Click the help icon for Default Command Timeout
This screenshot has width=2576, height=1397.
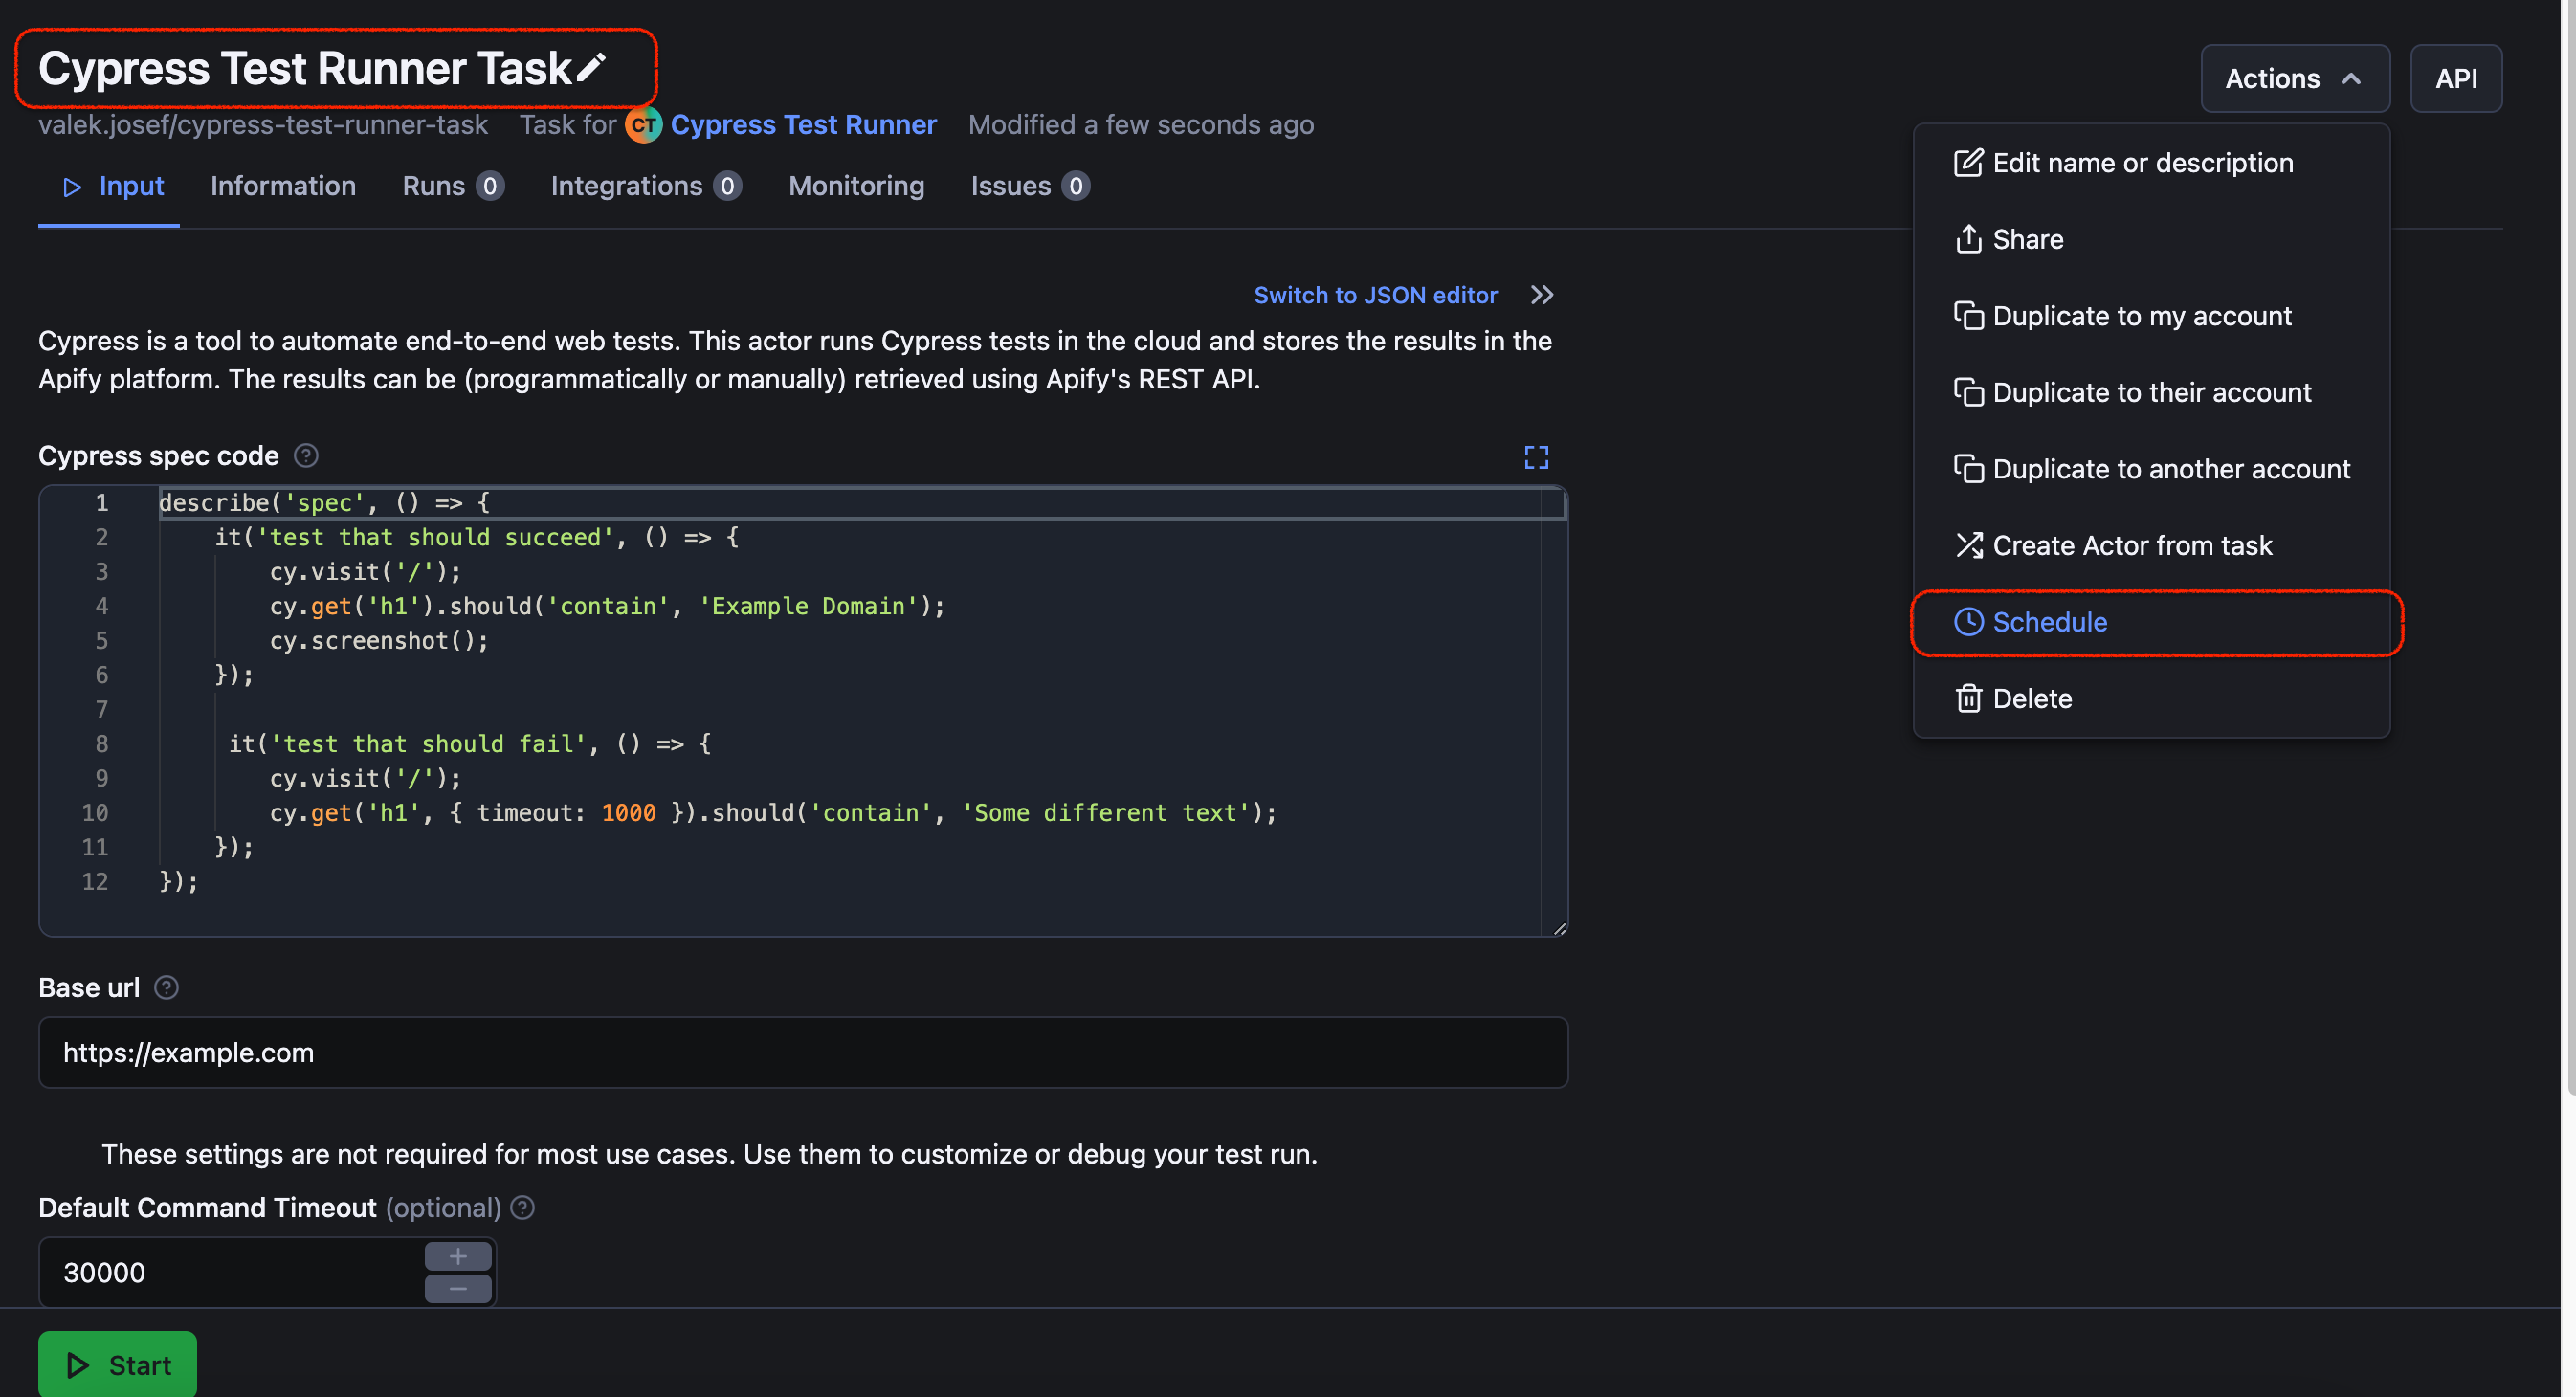pyautogui.click(x=522, y=1208)
